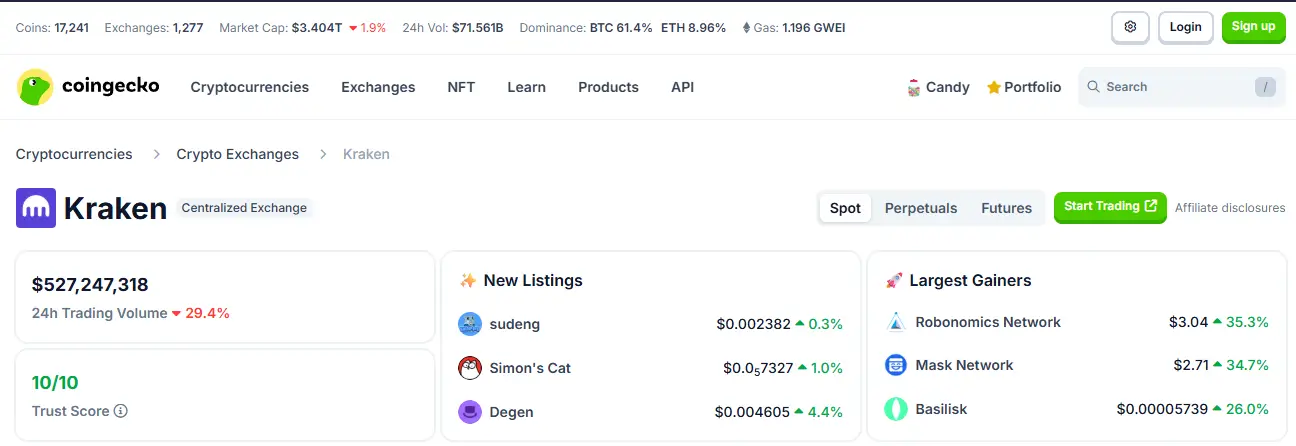This screenshot has height=446, width=1296.
Task: Click the CoinGecko logo
Action: (88, 87)
